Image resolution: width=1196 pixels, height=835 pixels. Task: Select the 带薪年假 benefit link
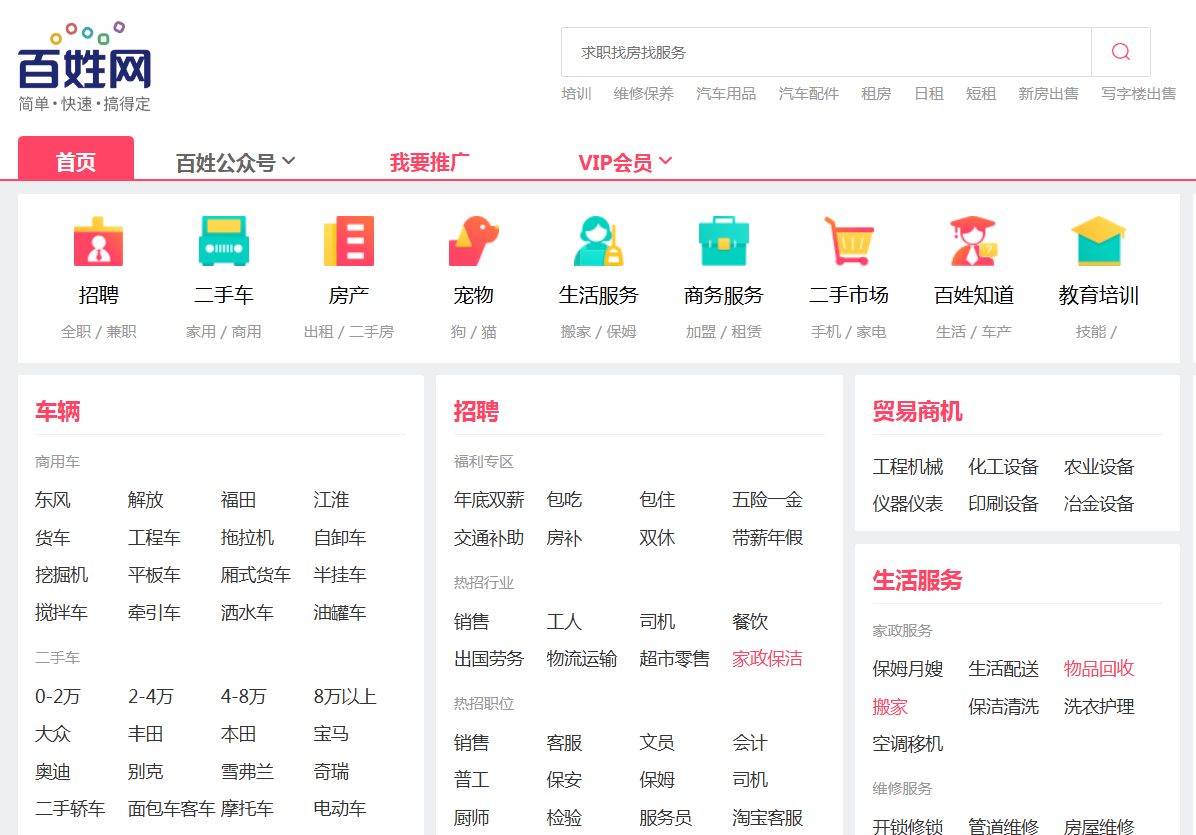pos(767,538)
